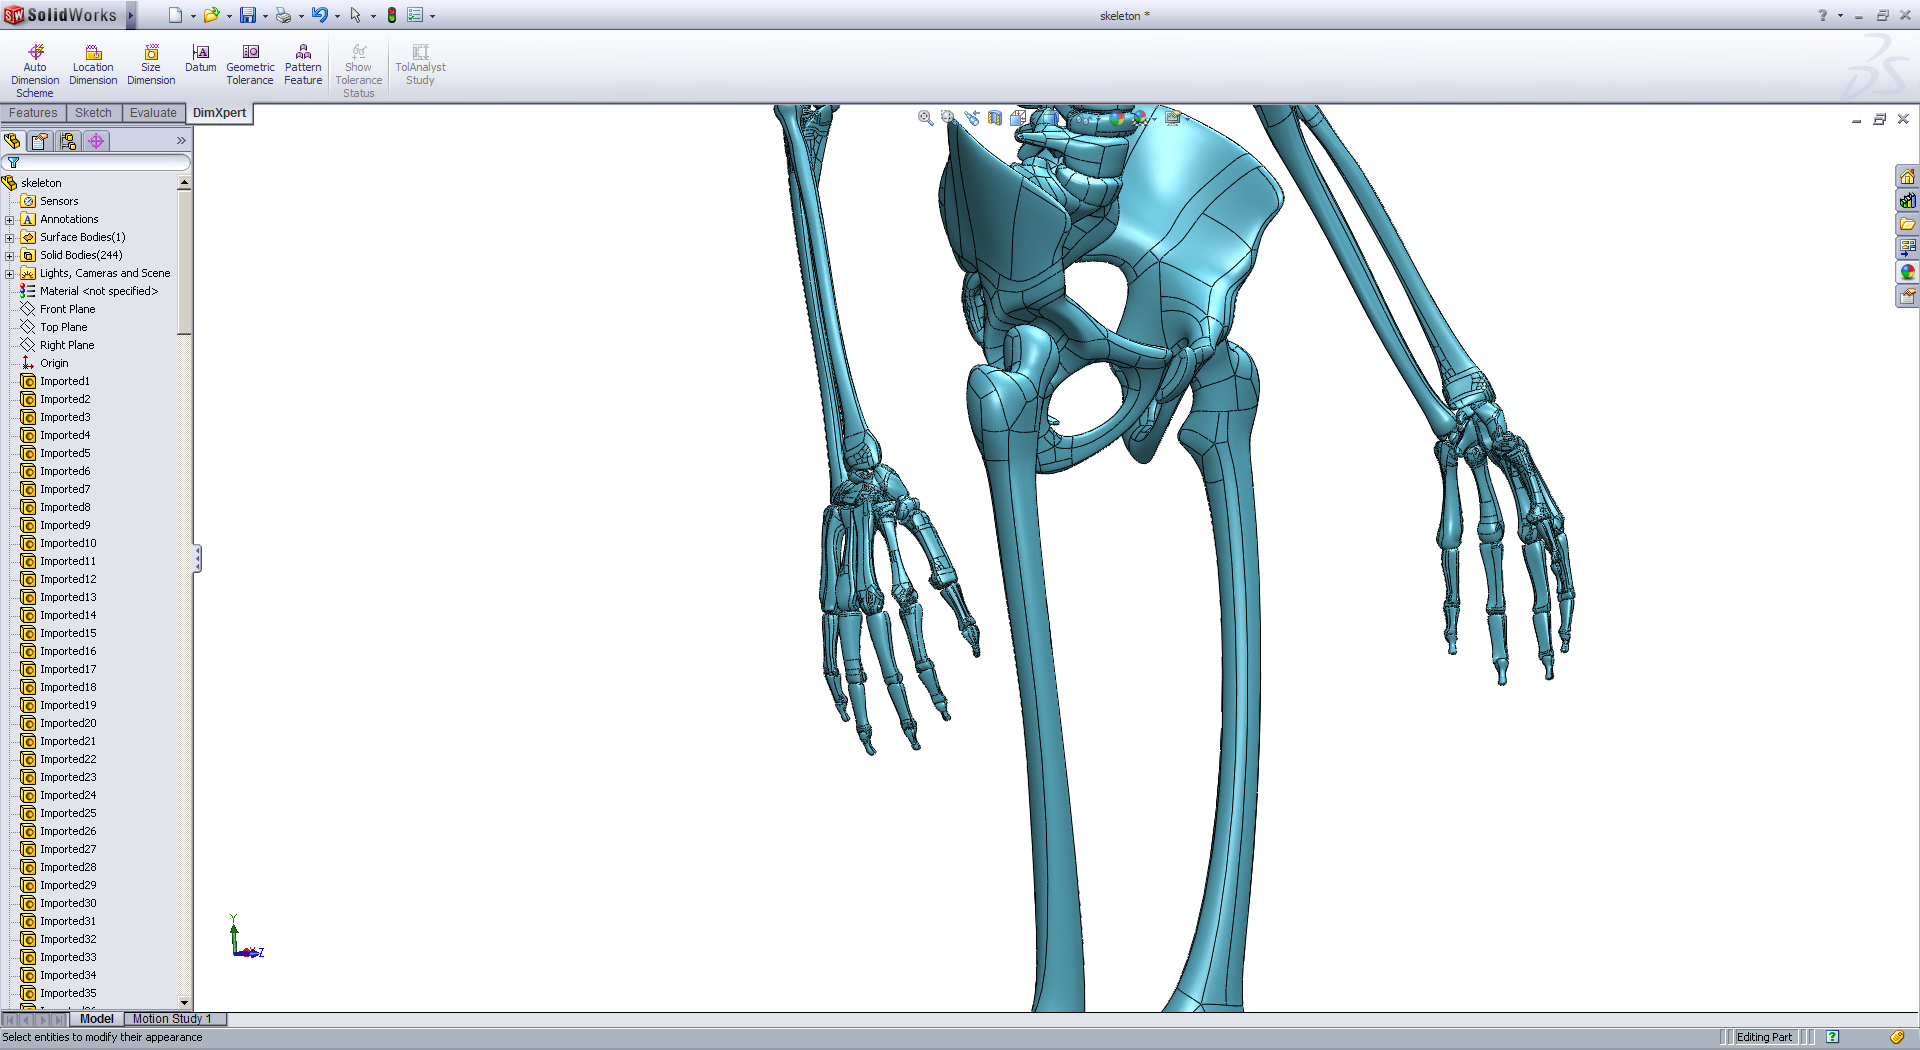Open the Appearances task pane icon
The image size is (1920, 1050).
pyautogui.click(x=1908, y=271)
